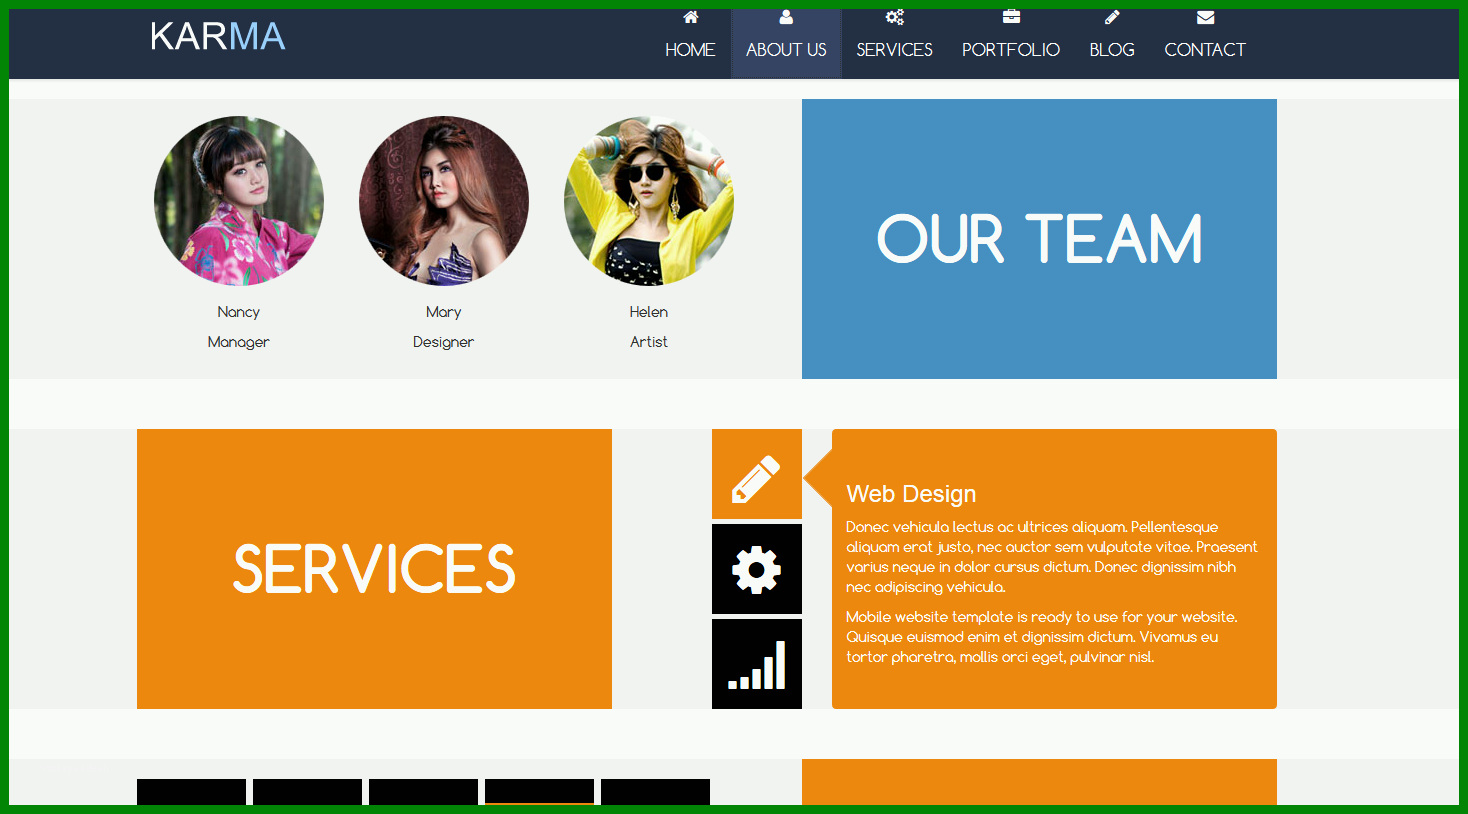The image size is (1468, 814).
Task: Click the person icon above ABOUT US
Action: [x=786, y=17]
